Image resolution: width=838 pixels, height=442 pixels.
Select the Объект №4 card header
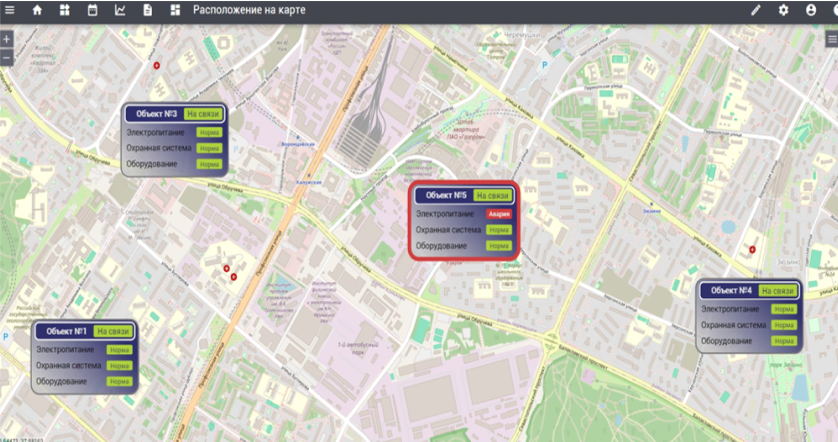point(749,291)
